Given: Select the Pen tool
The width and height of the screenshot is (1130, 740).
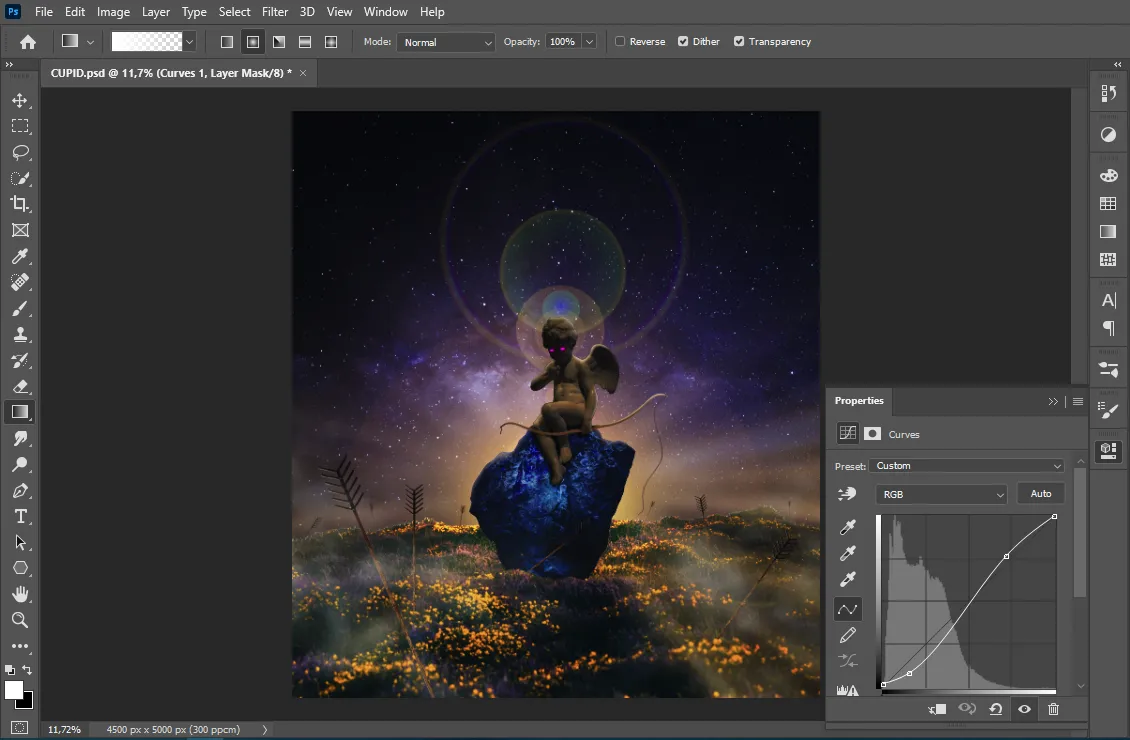Looking at the screenshot, I should 20,491.
